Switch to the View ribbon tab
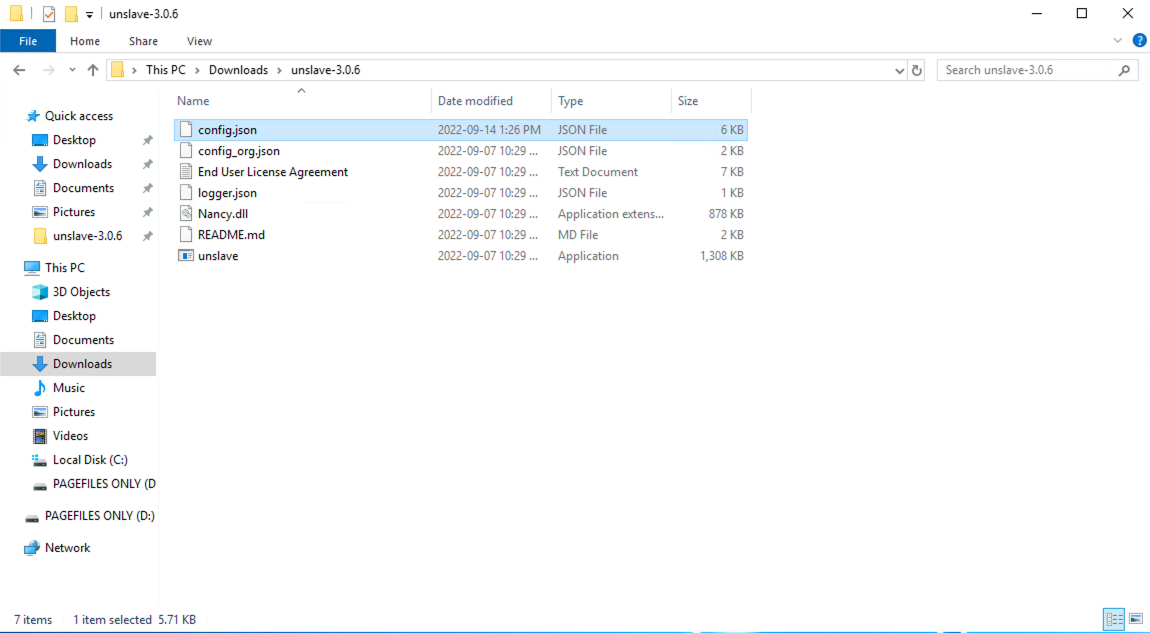The width and height of the screenshot is (1150, 633). (x=199, y=41)
